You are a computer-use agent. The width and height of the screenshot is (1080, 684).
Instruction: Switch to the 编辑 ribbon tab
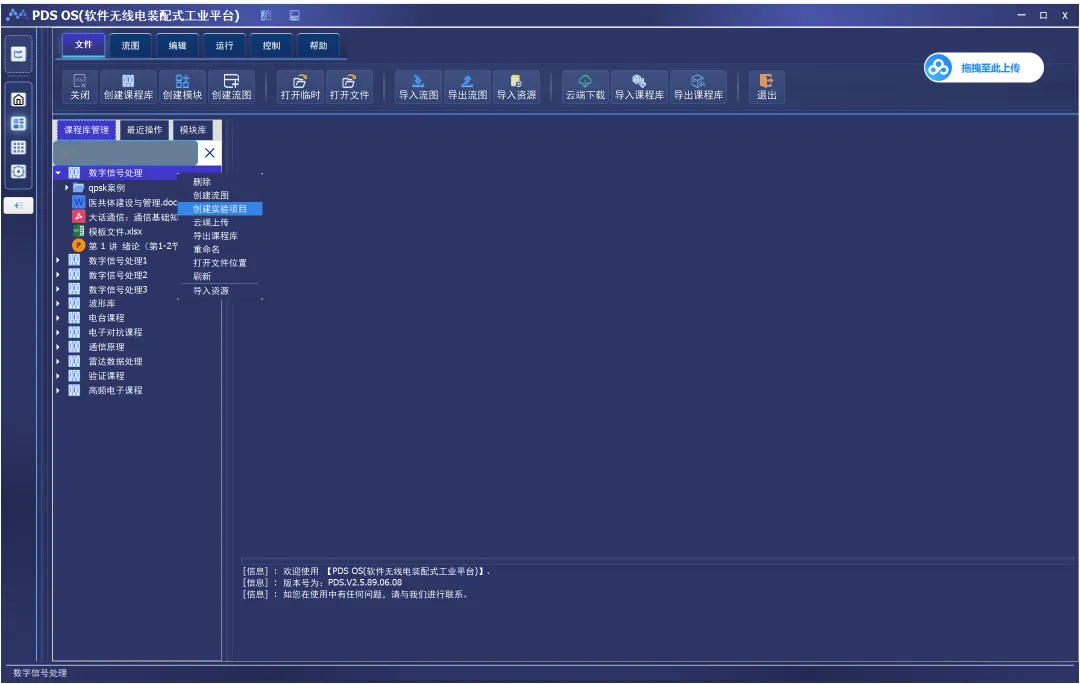point(177,45)
